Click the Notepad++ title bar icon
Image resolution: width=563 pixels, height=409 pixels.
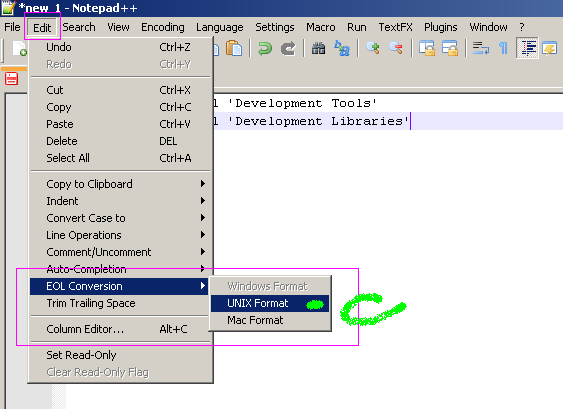coord(8,8)
